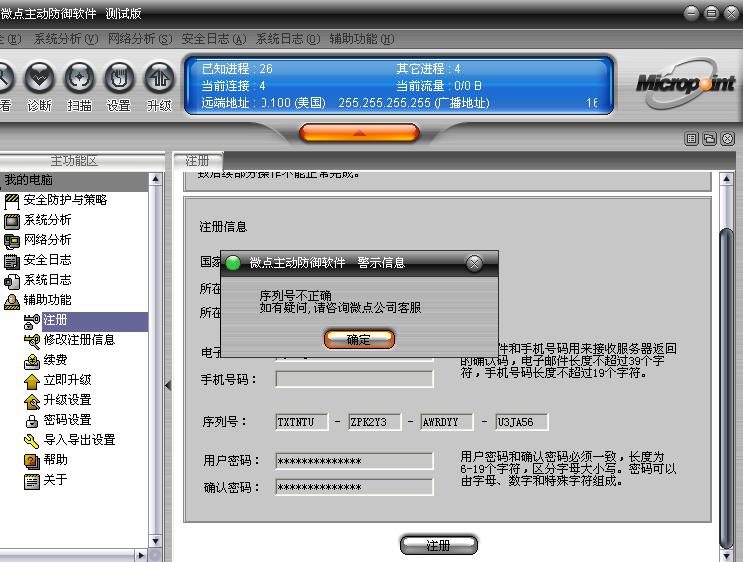Image resolution: width=743 pixels, height=562 pixels.
Task: Open the 网络分析(S) menu
Action: [x=140, y=39]
